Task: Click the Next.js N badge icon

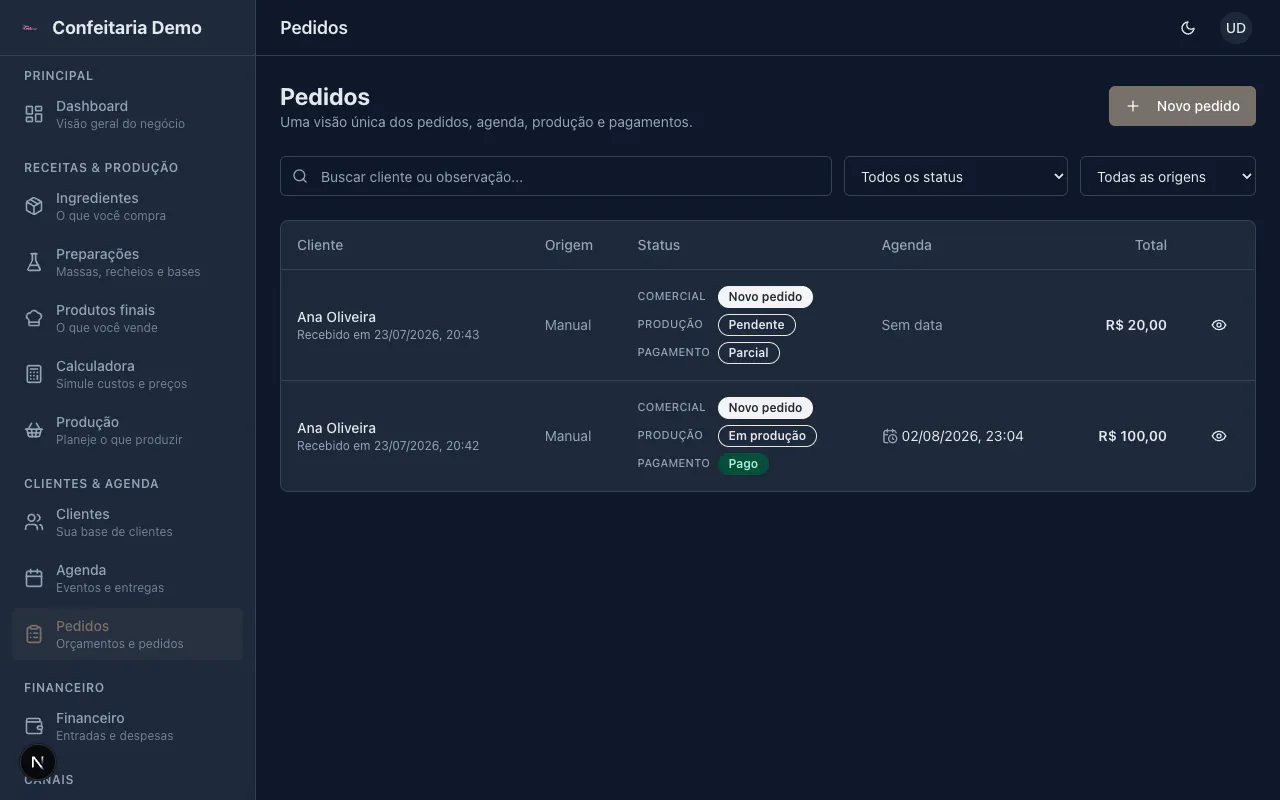Action: click(x=38, y=762)
